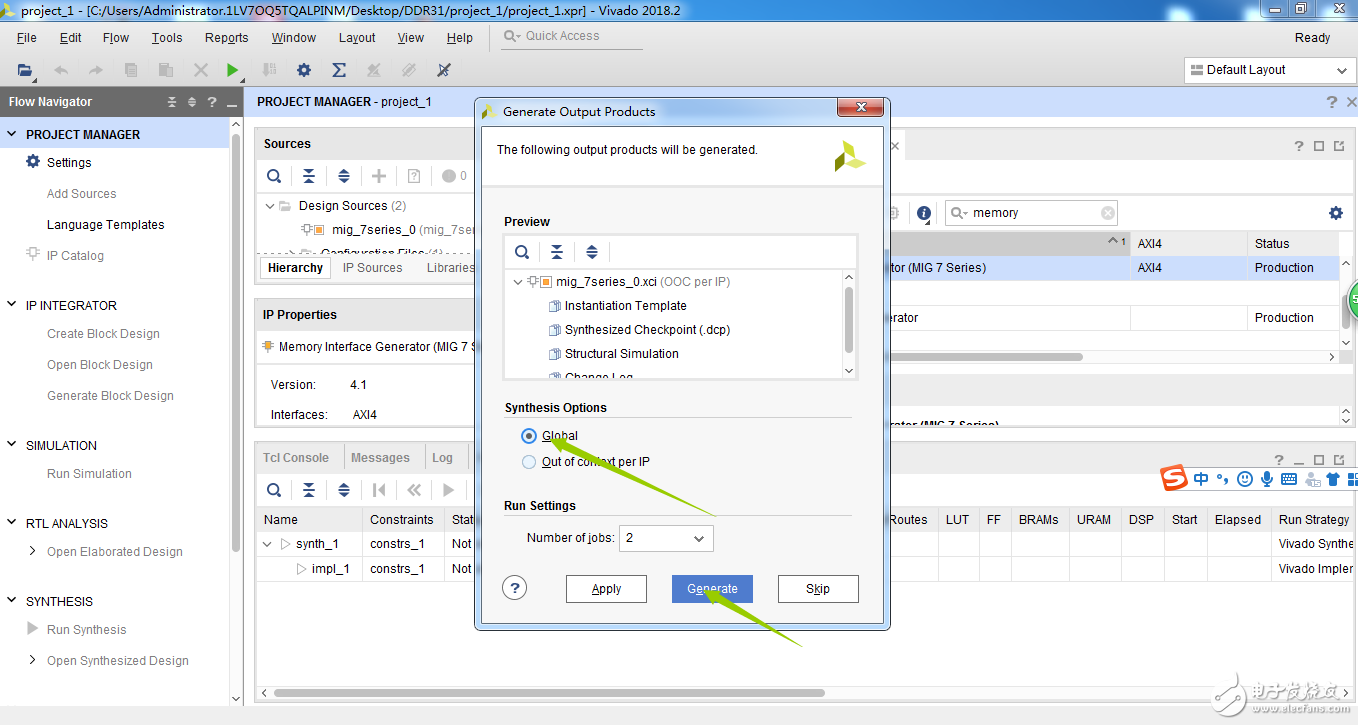Expand Open Elaborated Design
Screen dimensions: 1358x725
(32, 551)
